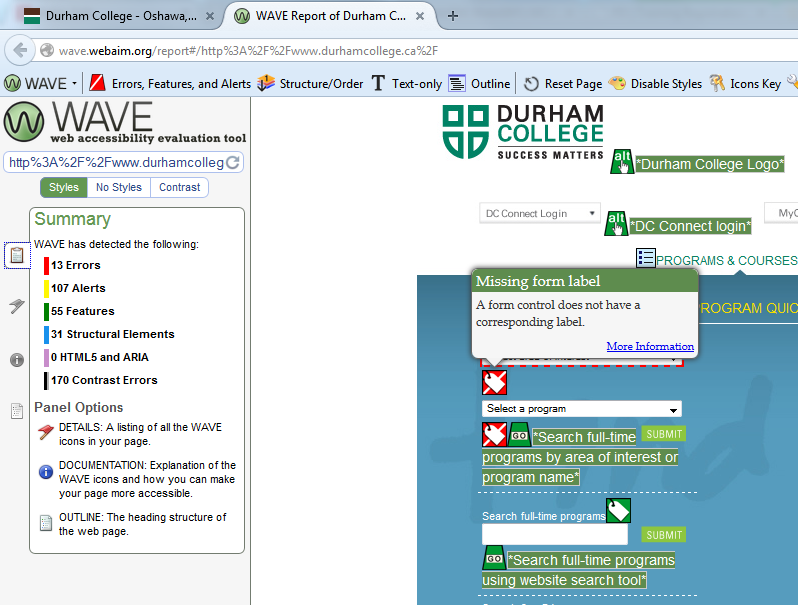Click the alt text icon near Durham College Logo
798x605 pixels.
pyautogui.click(x=622, y=161)
